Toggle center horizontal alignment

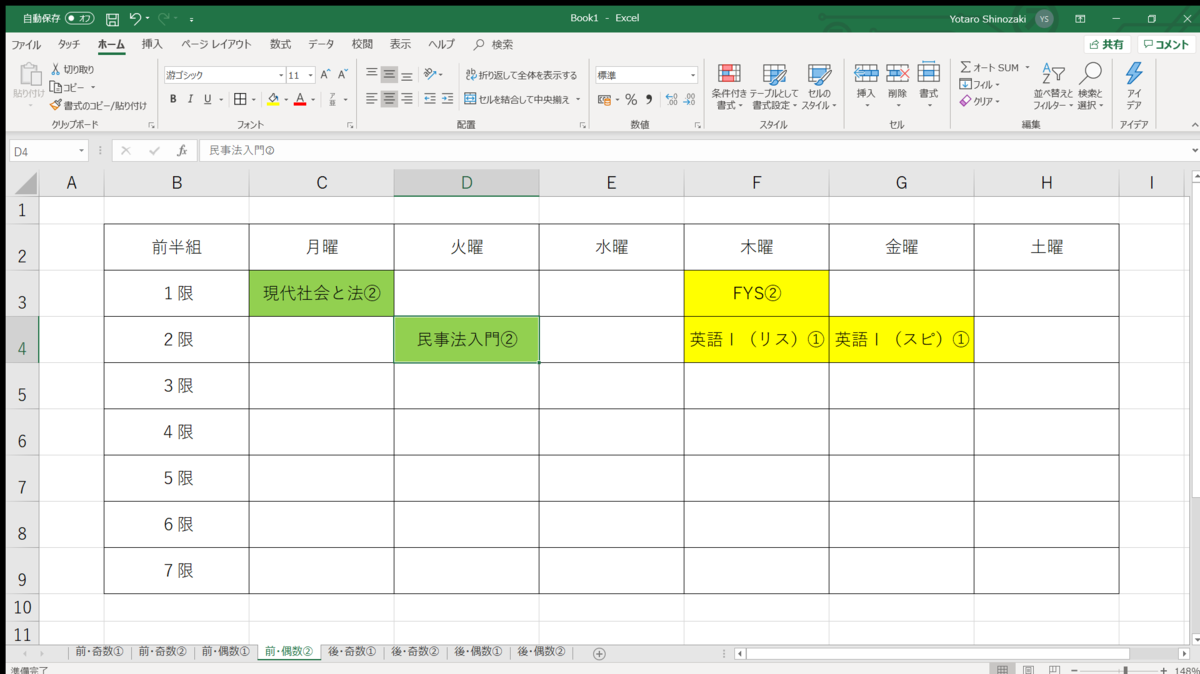click(389, 99)
